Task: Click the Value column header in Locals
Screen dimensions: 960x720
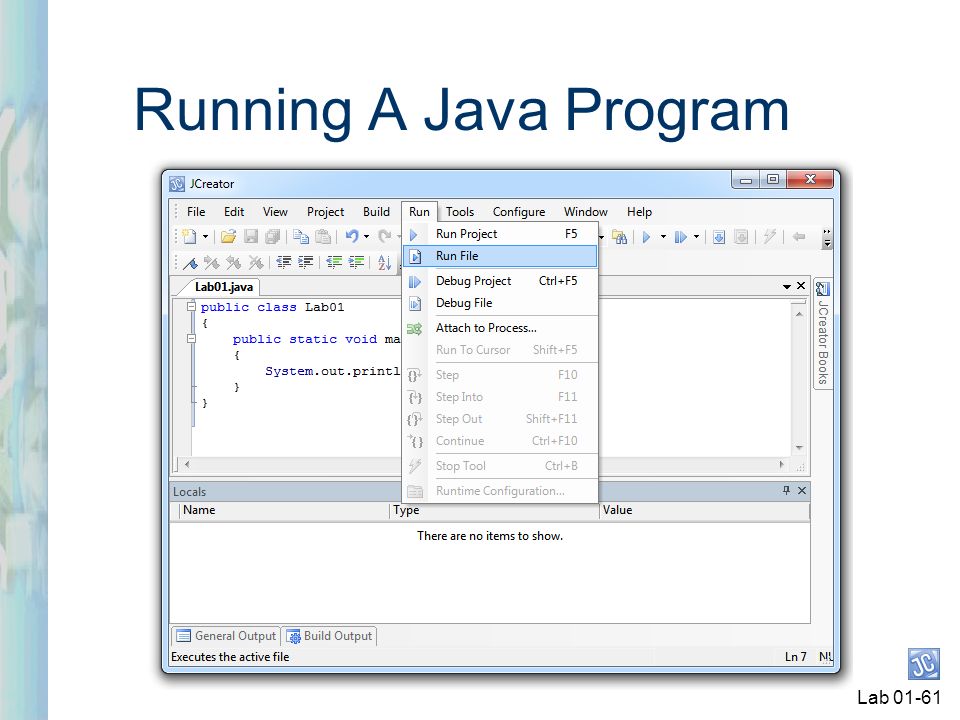Action: pyautogui.click(x=705, y=510)
